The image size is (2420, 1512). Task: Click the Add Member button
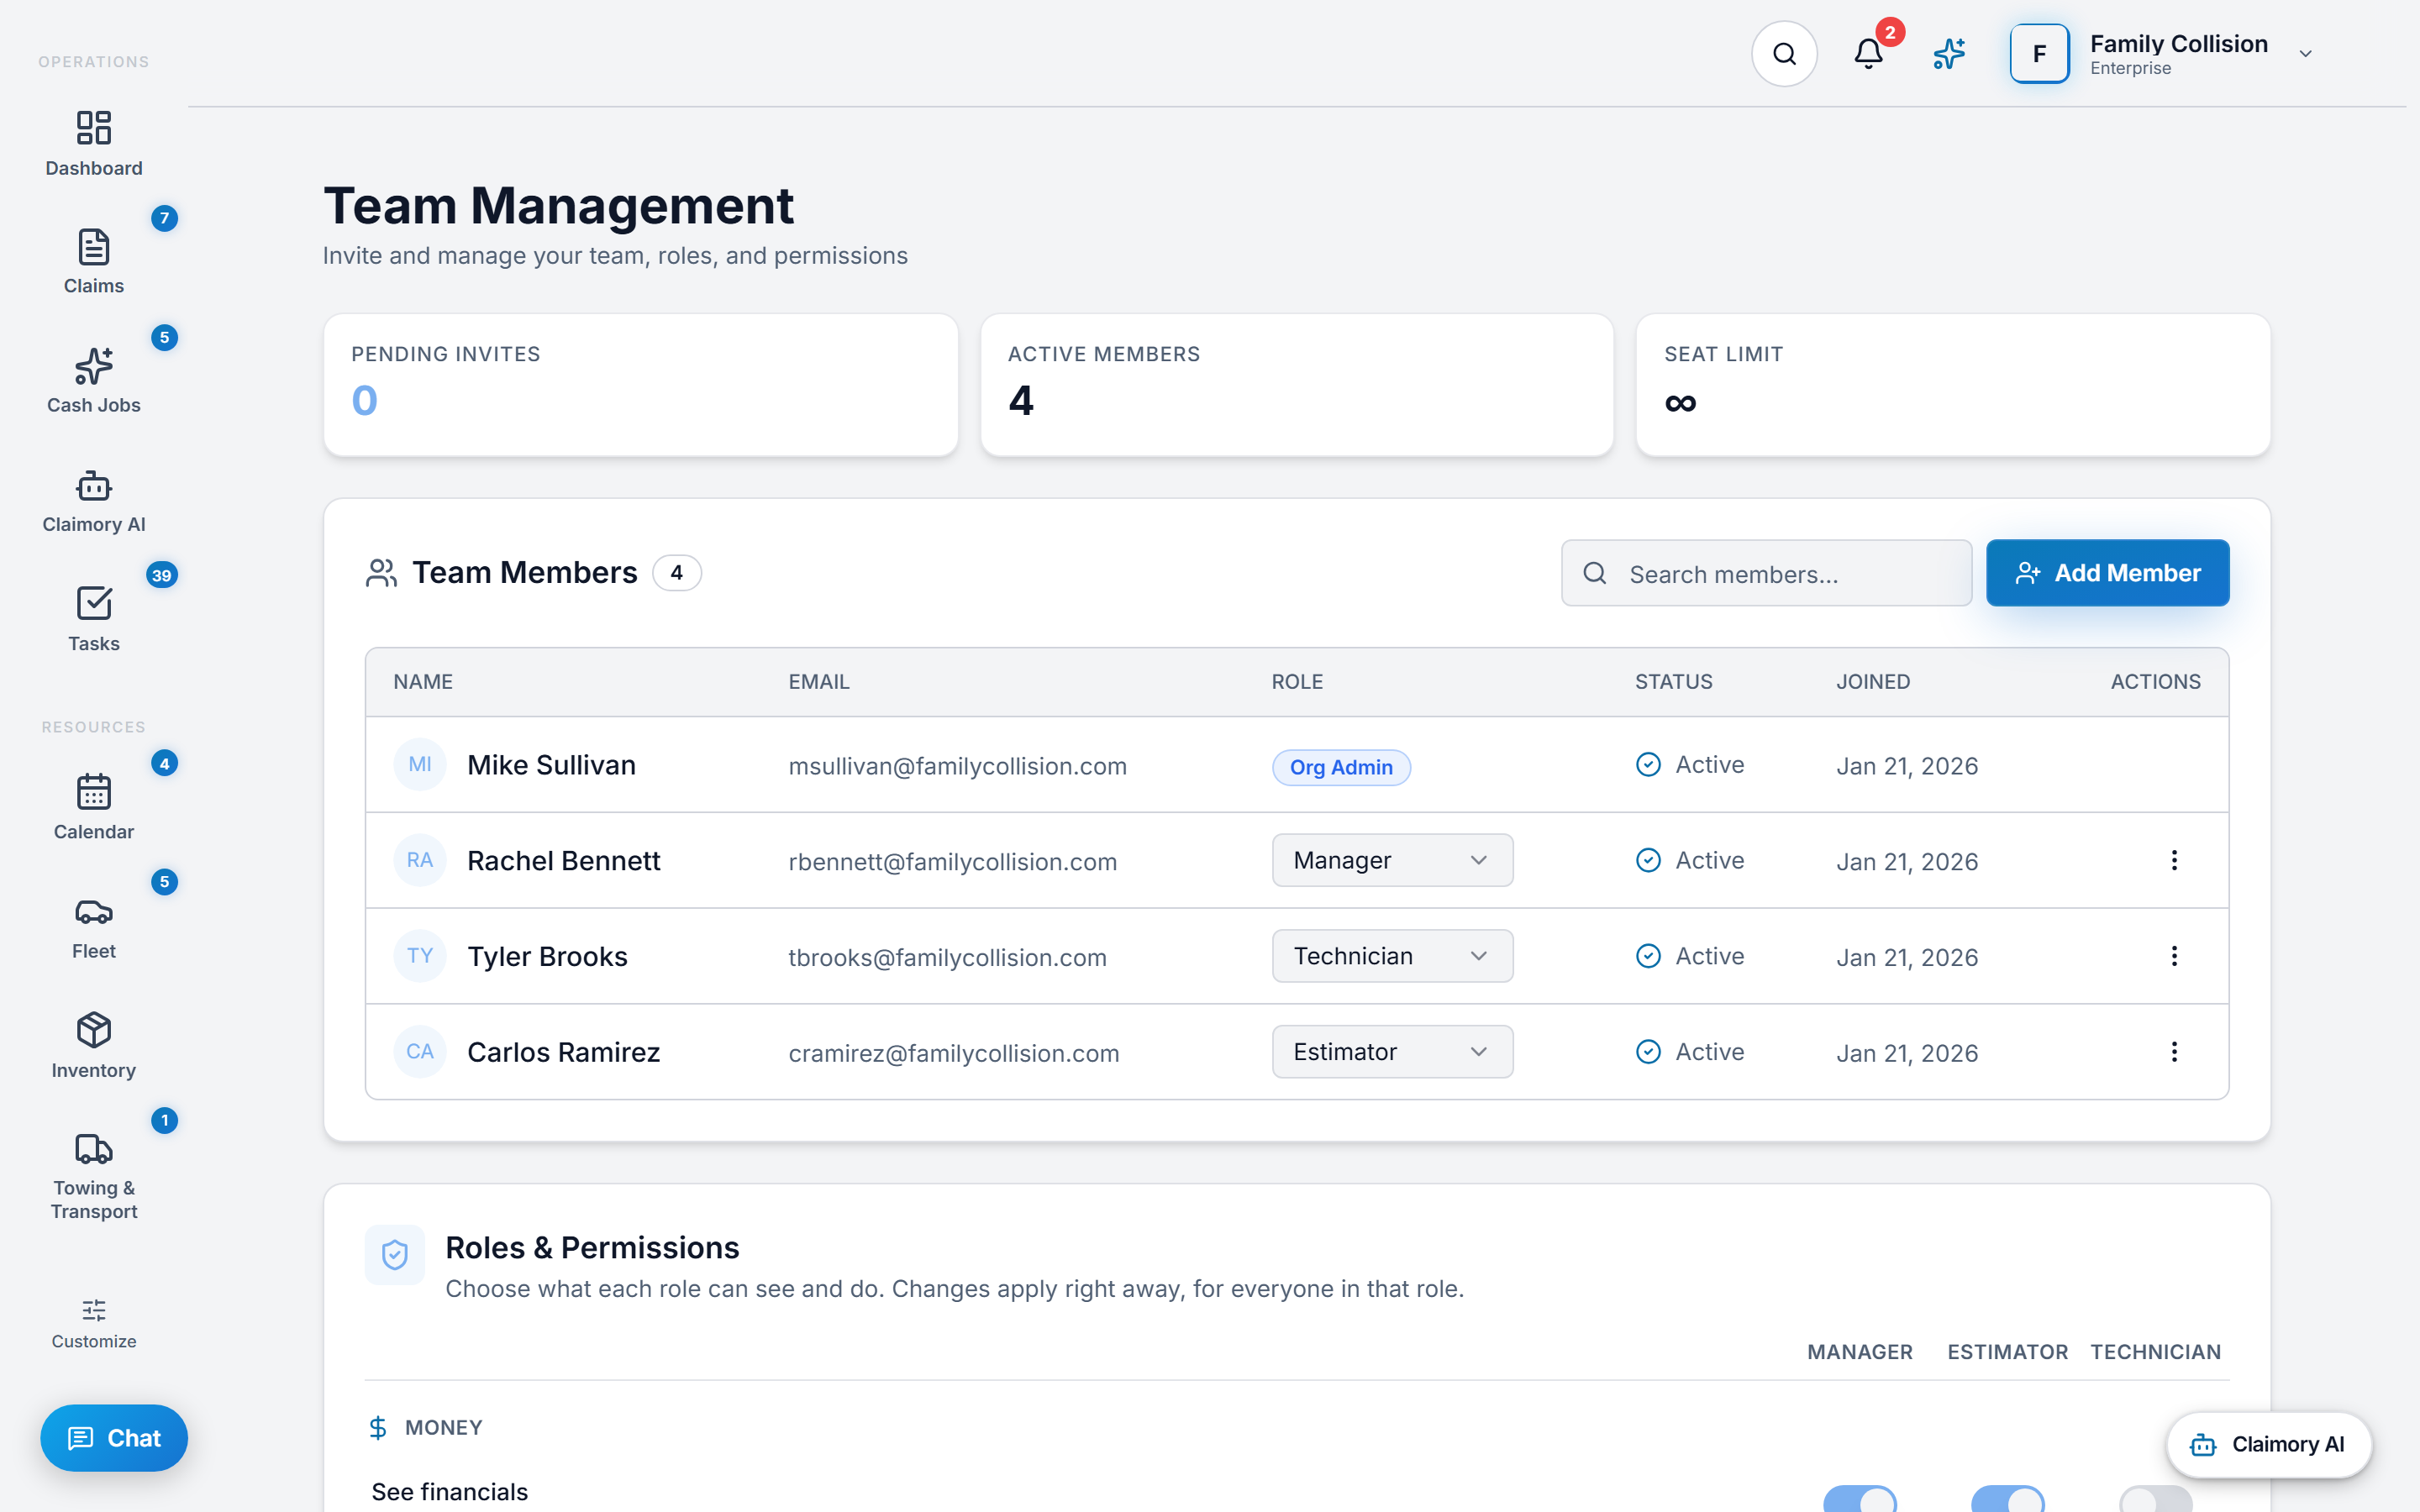click(2107, 573)
